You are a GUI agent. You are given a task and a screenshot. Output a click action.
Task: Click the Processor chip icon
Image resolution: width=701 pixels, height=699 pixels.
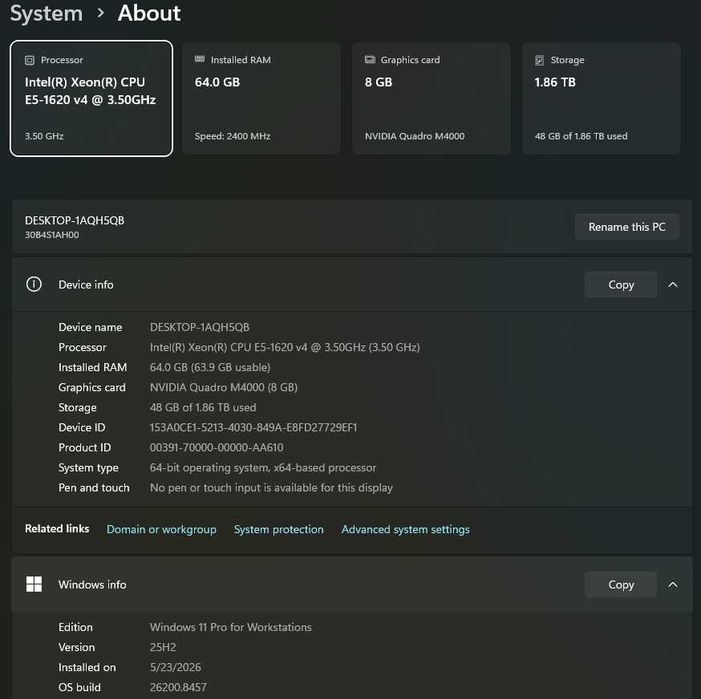pyautogui.click(x=30, y=60)
